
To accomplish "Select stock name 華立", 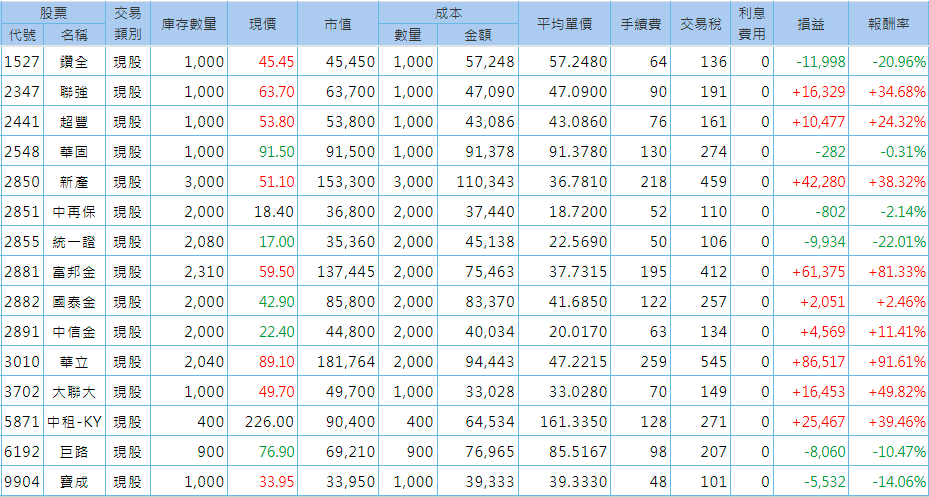I will pyautogui.click(x=74, y=362).
